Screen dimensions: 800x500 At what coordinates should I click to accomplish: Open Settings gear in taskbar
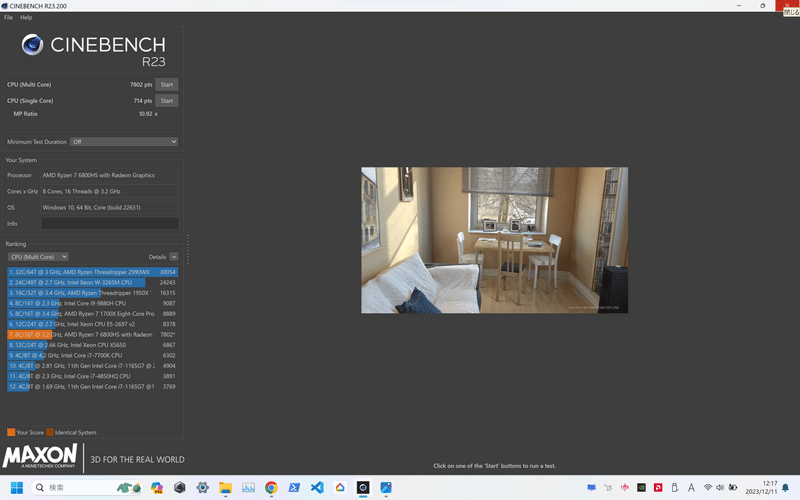pyautogui.click(x=203, y=488)
